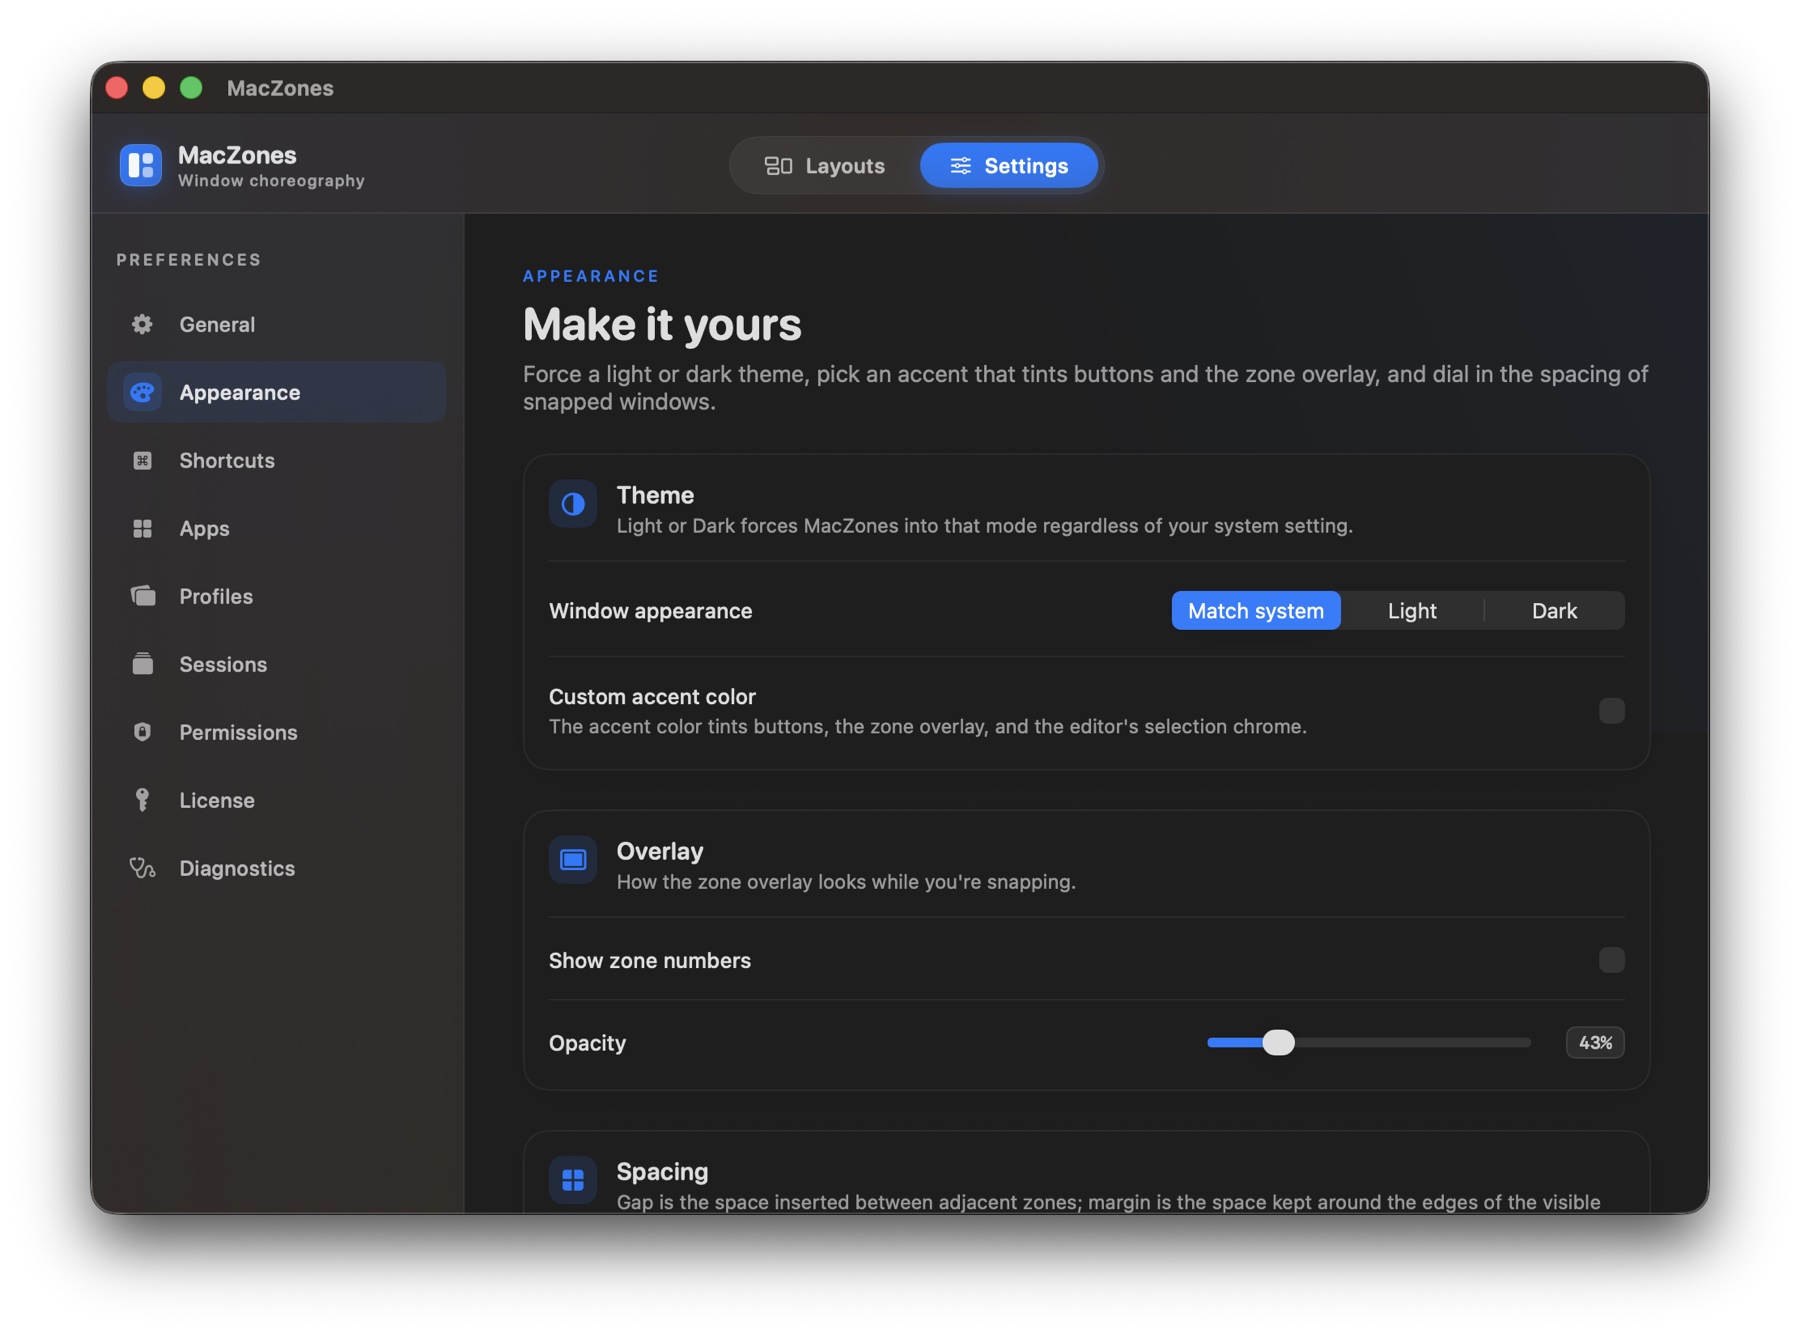This screenshot has height=1334, width=1800.
Task: Click the MacZones window title text
Action: pos(280,88)
